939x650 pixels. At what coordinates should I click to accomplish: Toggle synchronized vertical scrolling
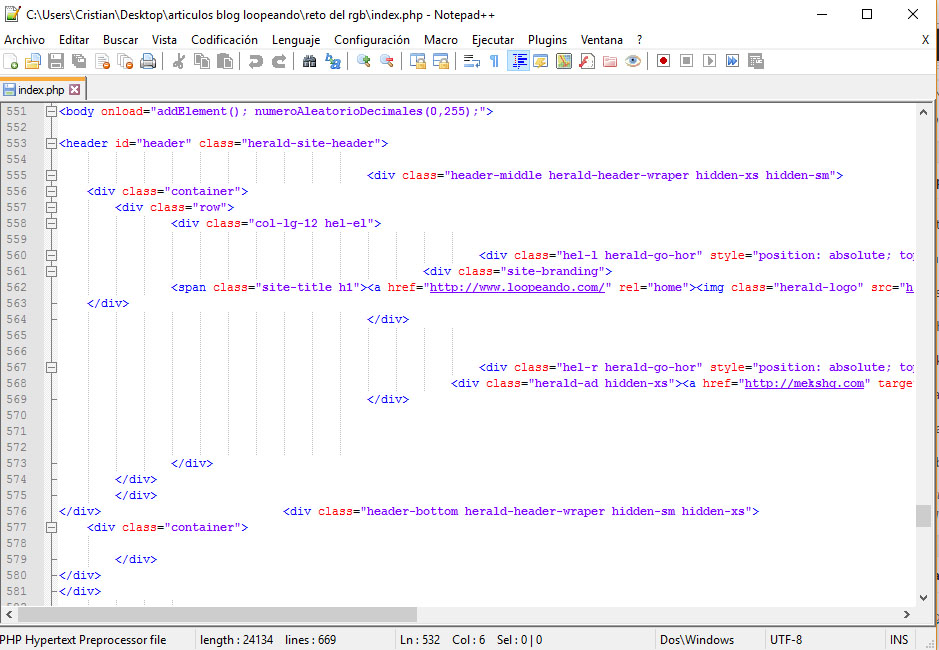point(417,61)
